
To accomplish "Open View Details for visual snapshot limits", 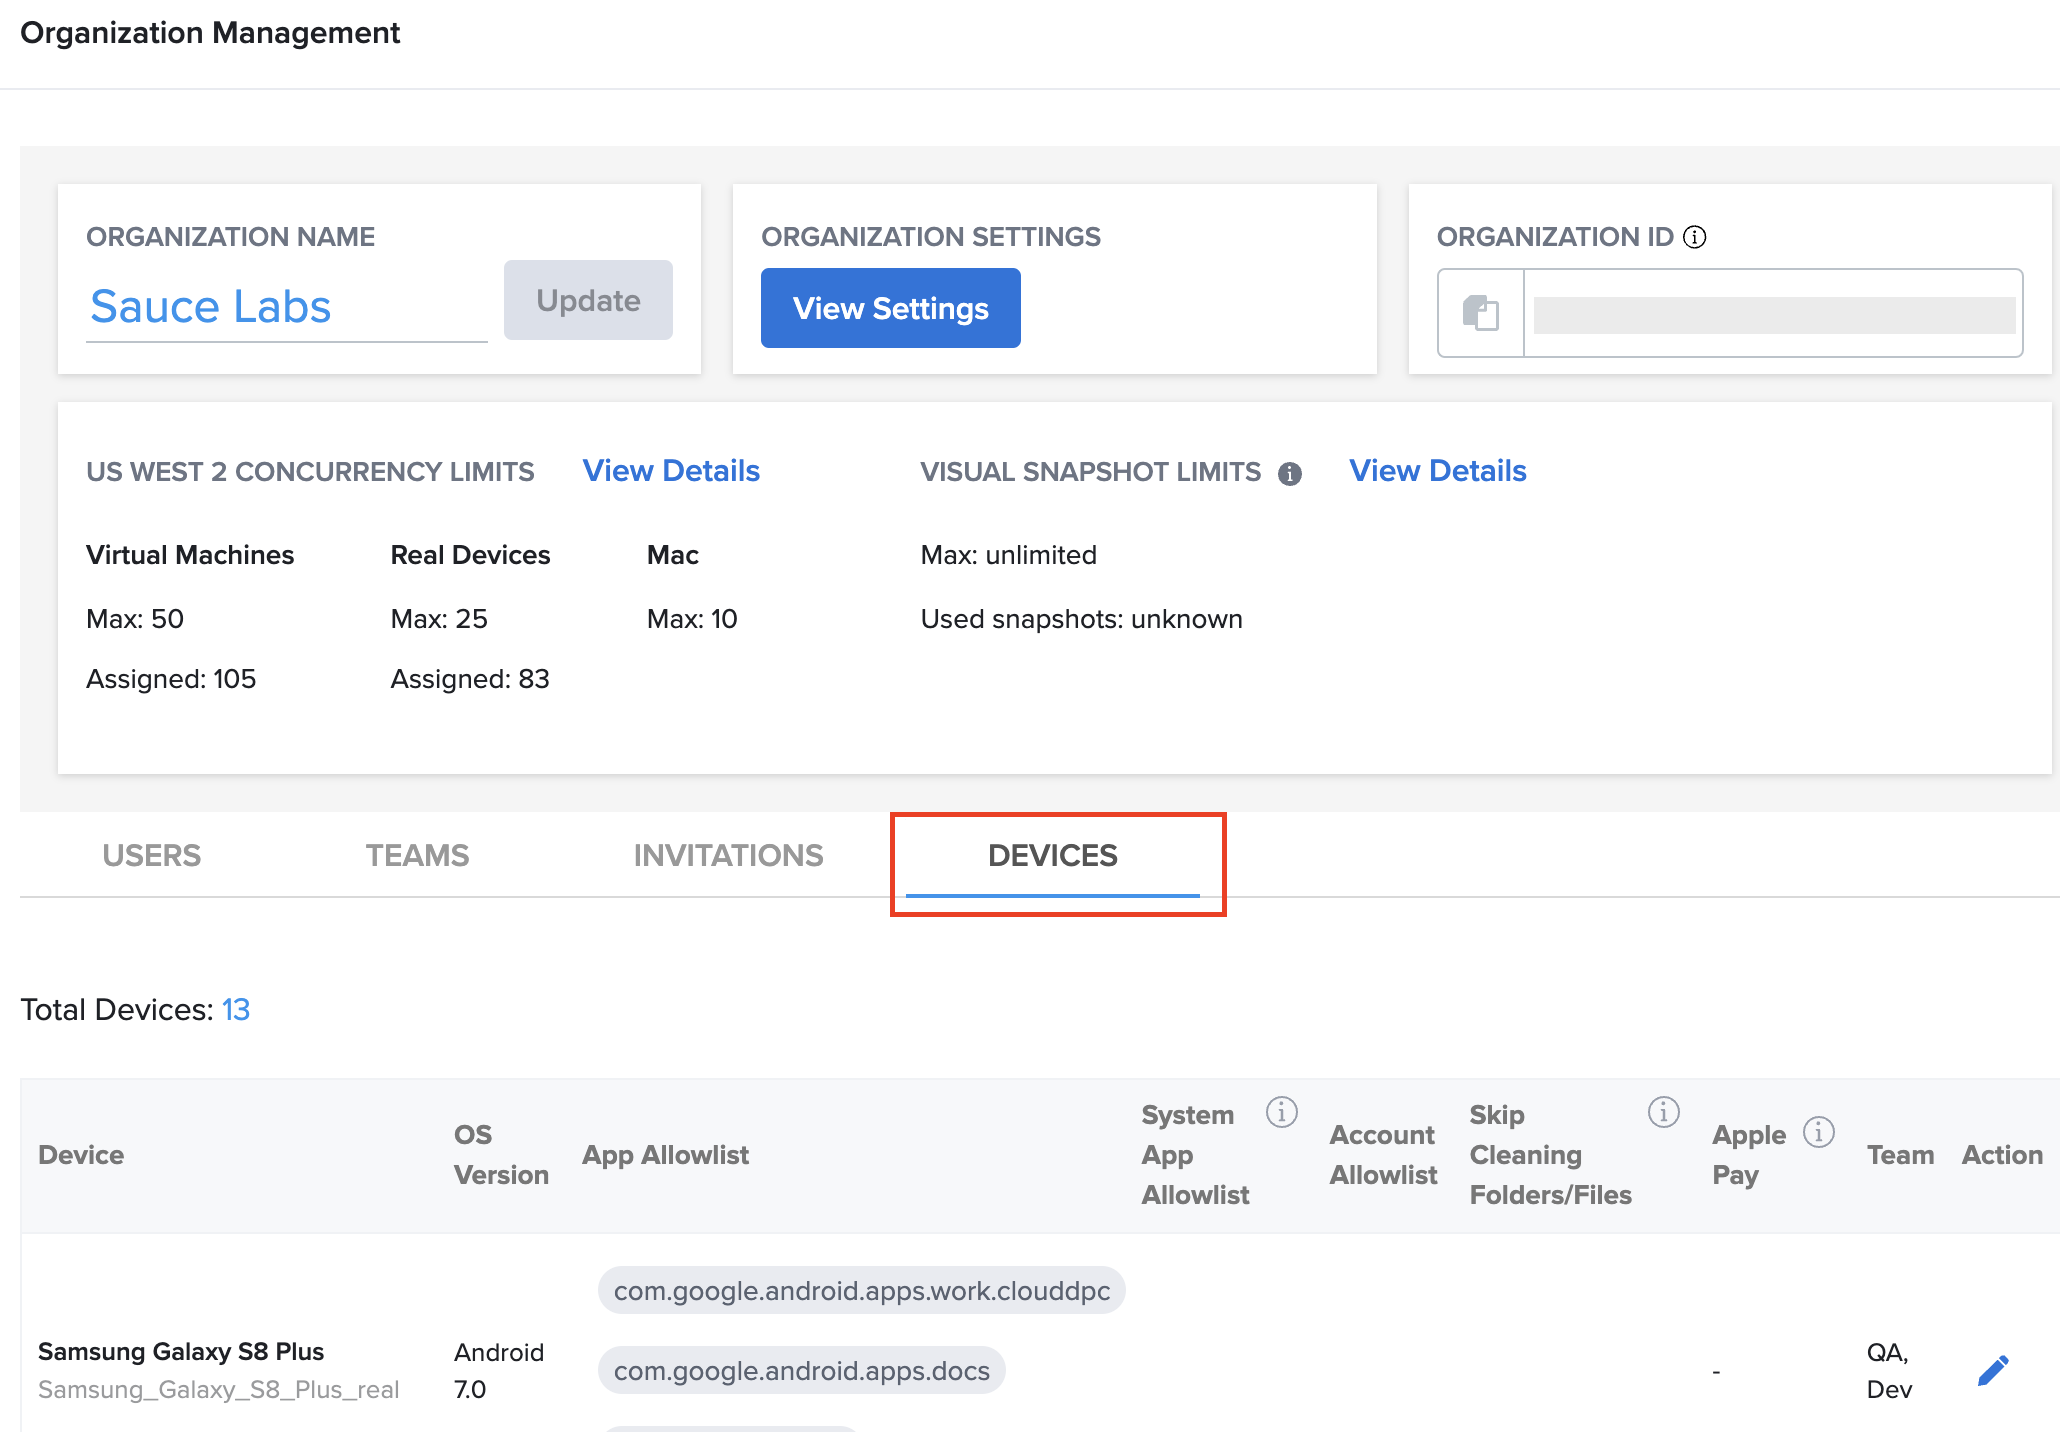I will pos(1437,471).
